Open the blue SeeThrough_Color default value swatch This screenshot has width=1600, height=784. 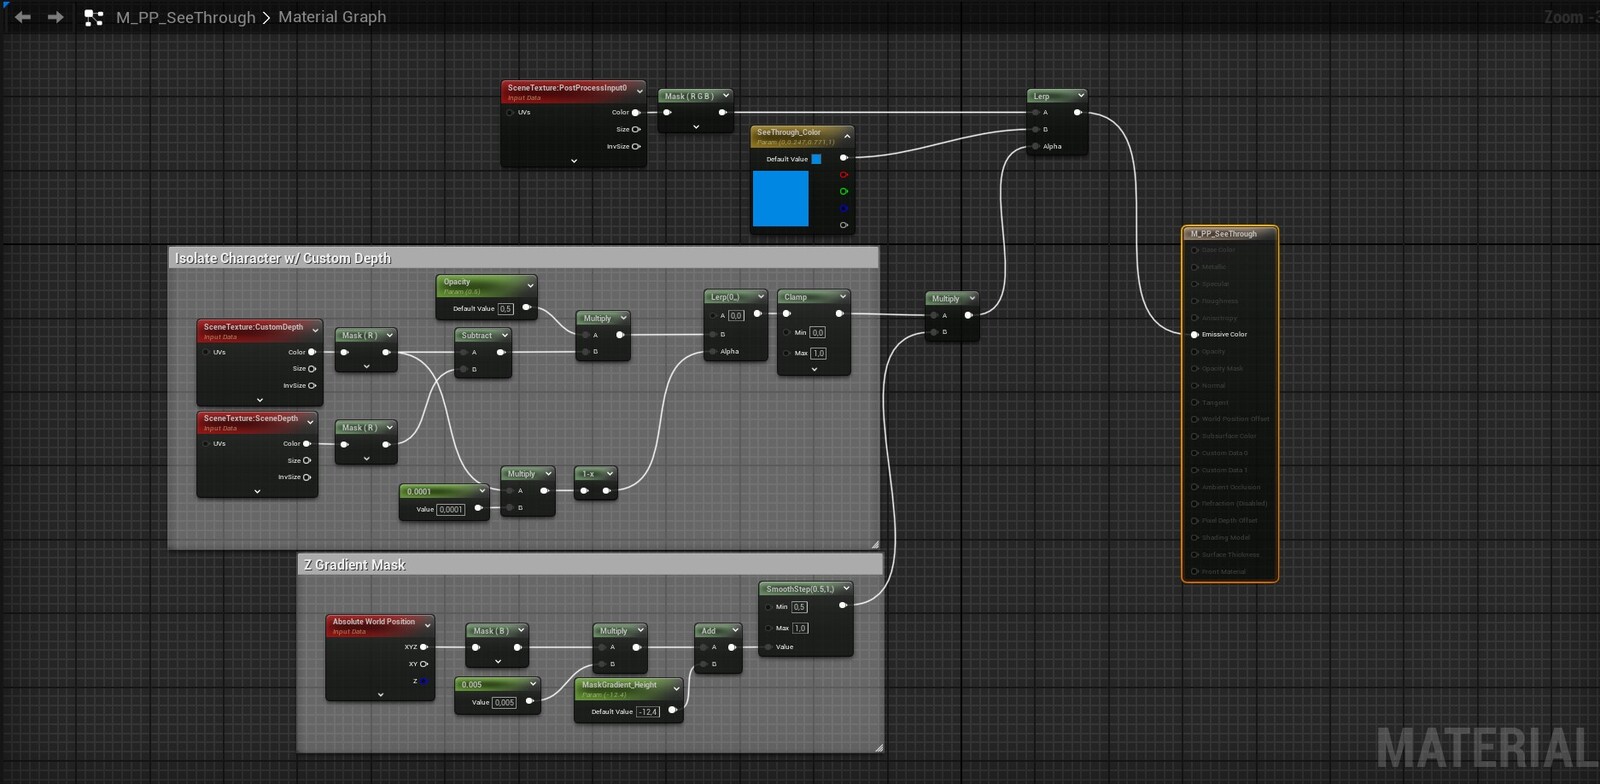816,159
